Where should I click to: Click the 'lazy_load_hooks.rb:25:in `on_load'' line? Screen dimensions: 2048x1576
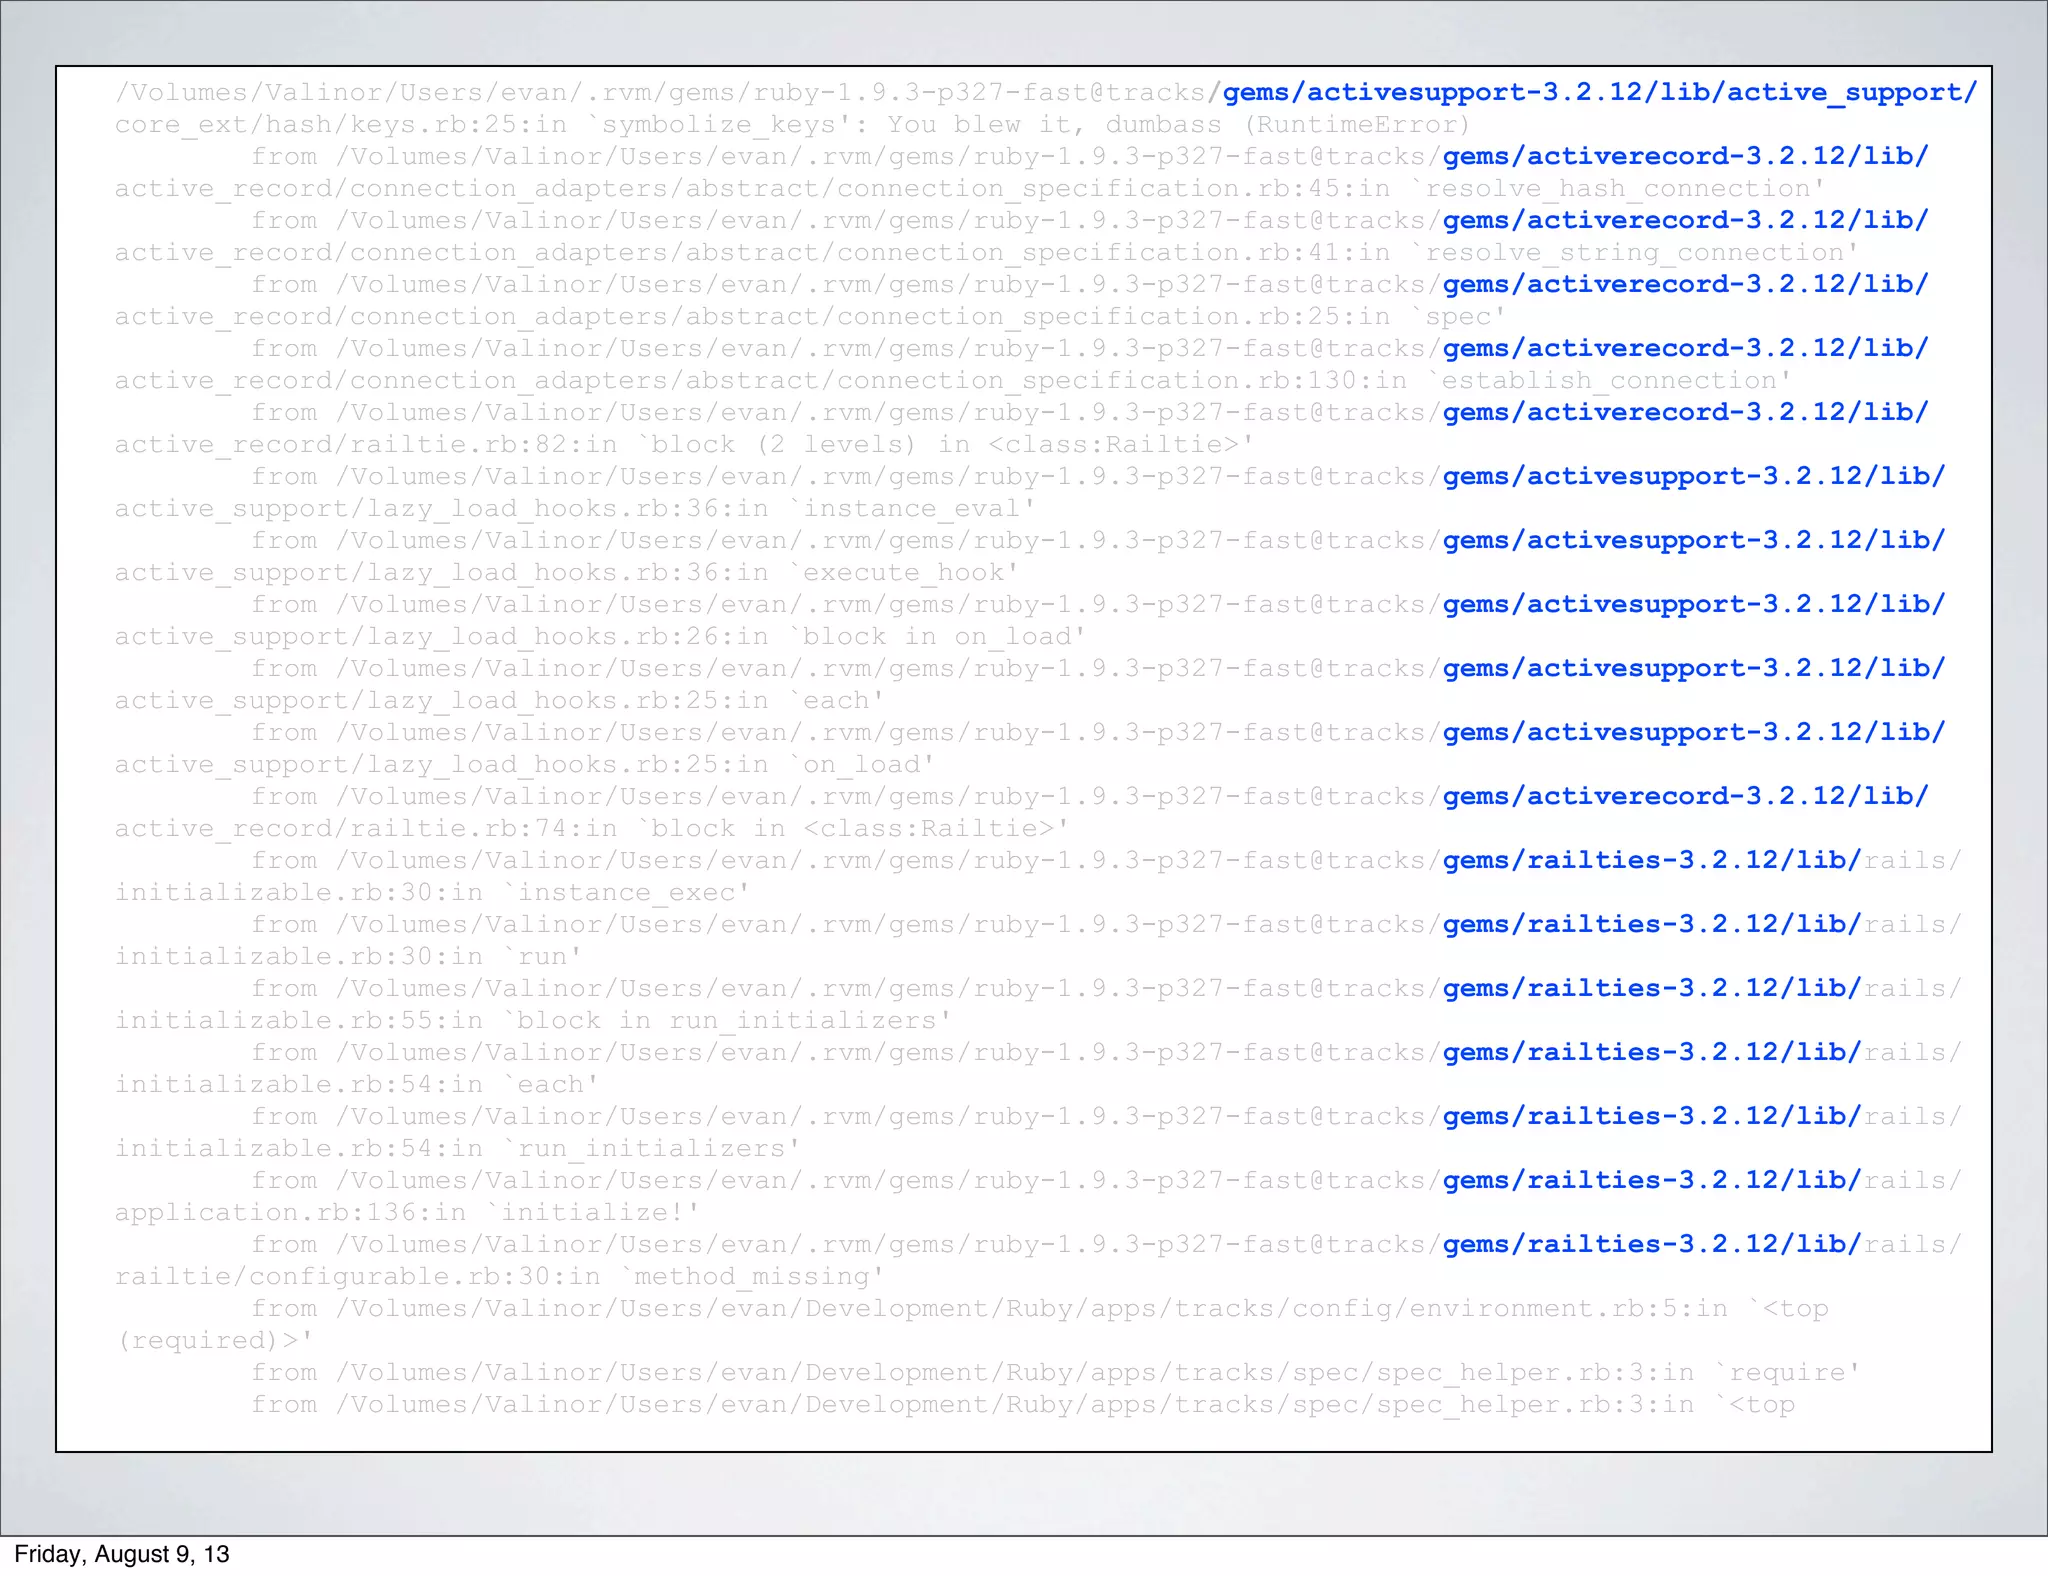pos(524,764)
